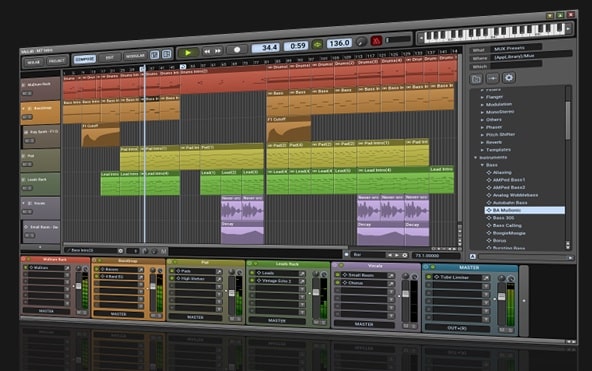Click the Vocals strip volume fader
The image size is (592, 371).
click(x=405, y=294)
